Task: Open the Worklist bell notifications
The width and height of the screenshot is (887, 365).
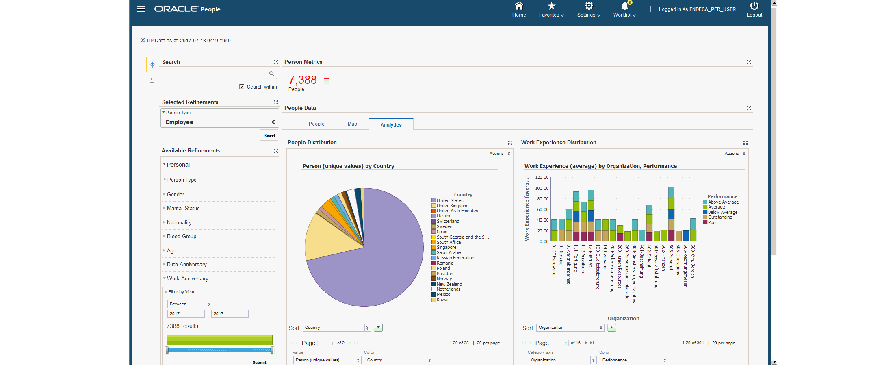Action: [x=625, y=10]
